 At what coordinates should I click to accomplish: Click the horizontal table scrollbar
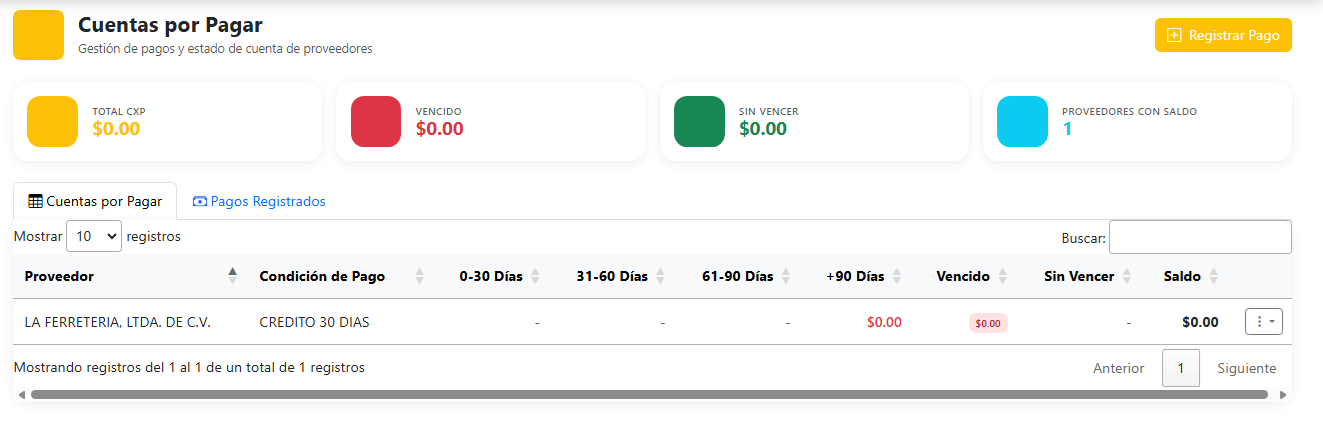click(650, 395)
